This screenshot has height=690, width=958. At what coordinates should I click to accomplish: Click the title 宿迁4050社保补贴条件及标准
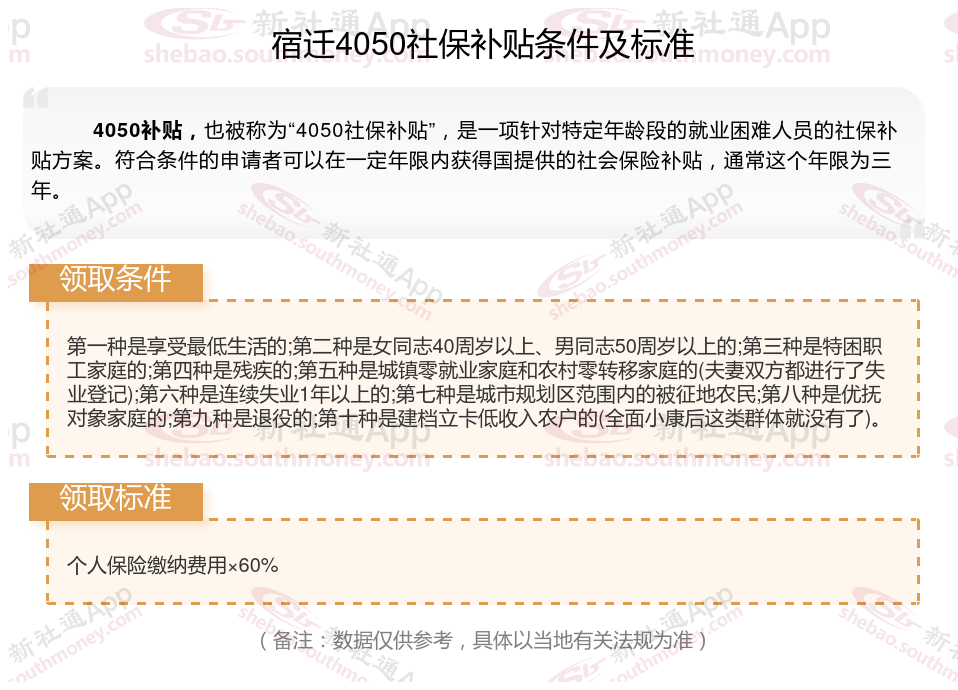click(483, 44)
